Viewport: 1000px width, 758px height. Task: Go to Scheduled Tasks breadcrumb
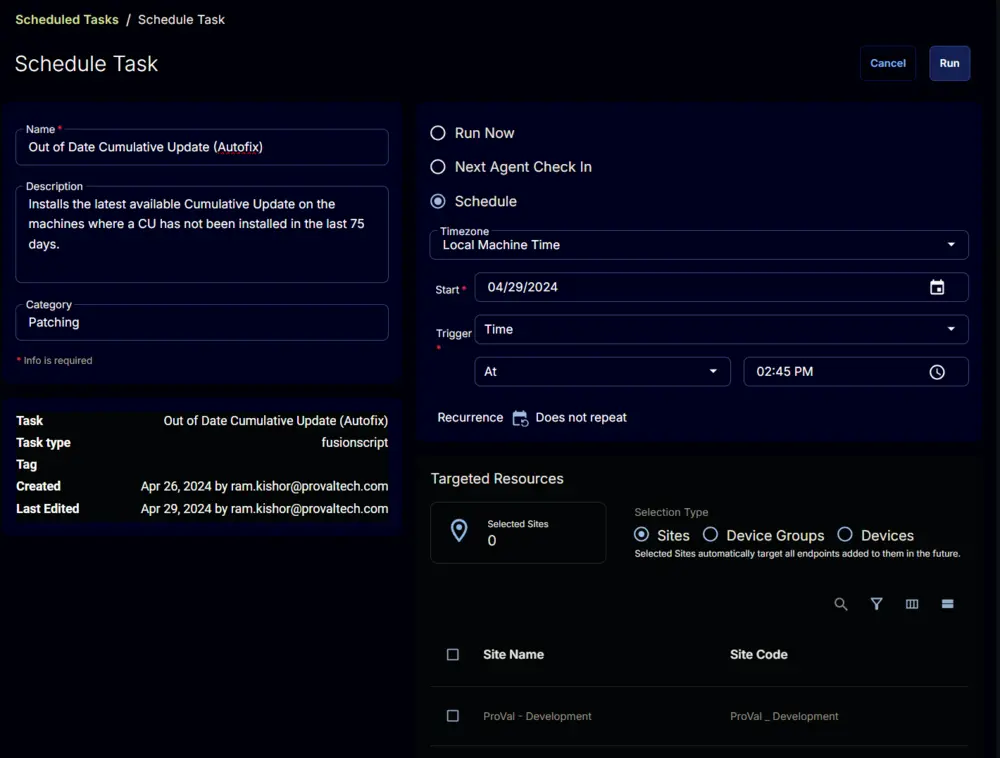(67, 20)
